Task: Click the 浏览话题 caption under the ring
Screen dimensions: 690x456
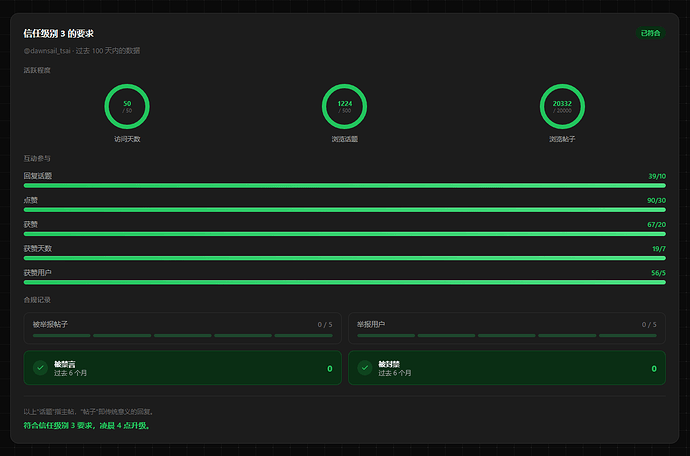Action: [345, 139]
